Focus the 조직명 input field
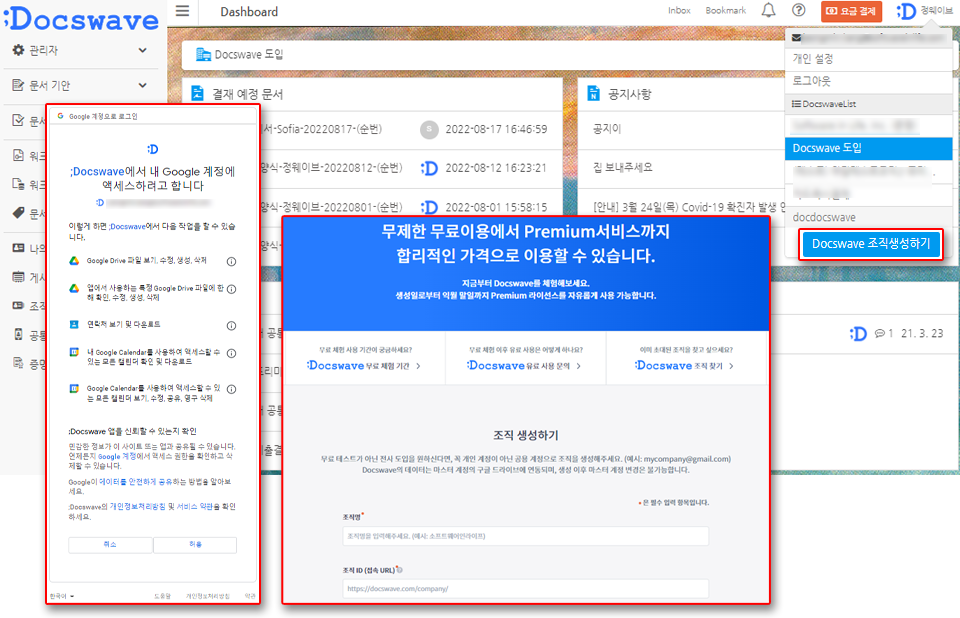Screen dimensions: 960x618 (525, 536)
